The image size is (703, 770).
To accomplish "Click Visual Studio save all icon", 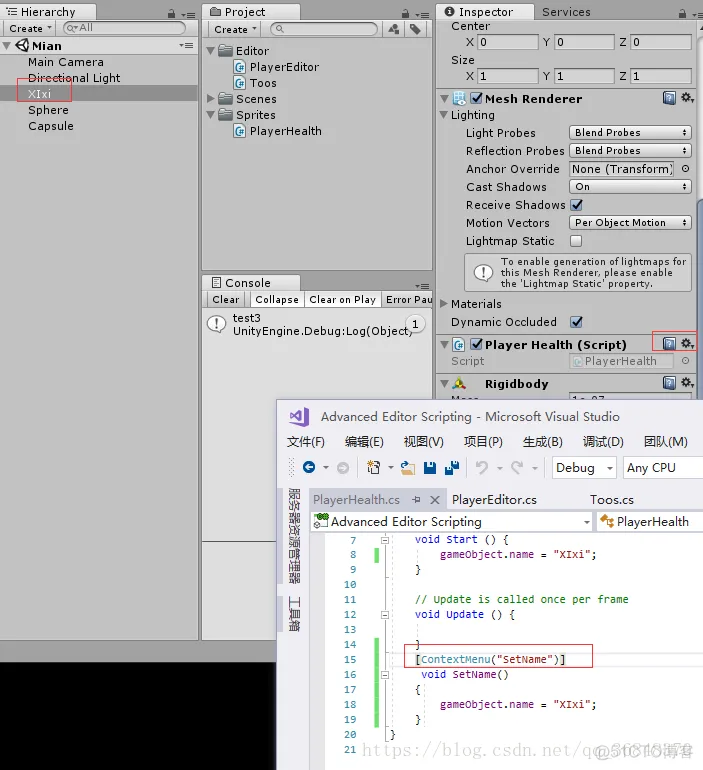I will (452, 468).
